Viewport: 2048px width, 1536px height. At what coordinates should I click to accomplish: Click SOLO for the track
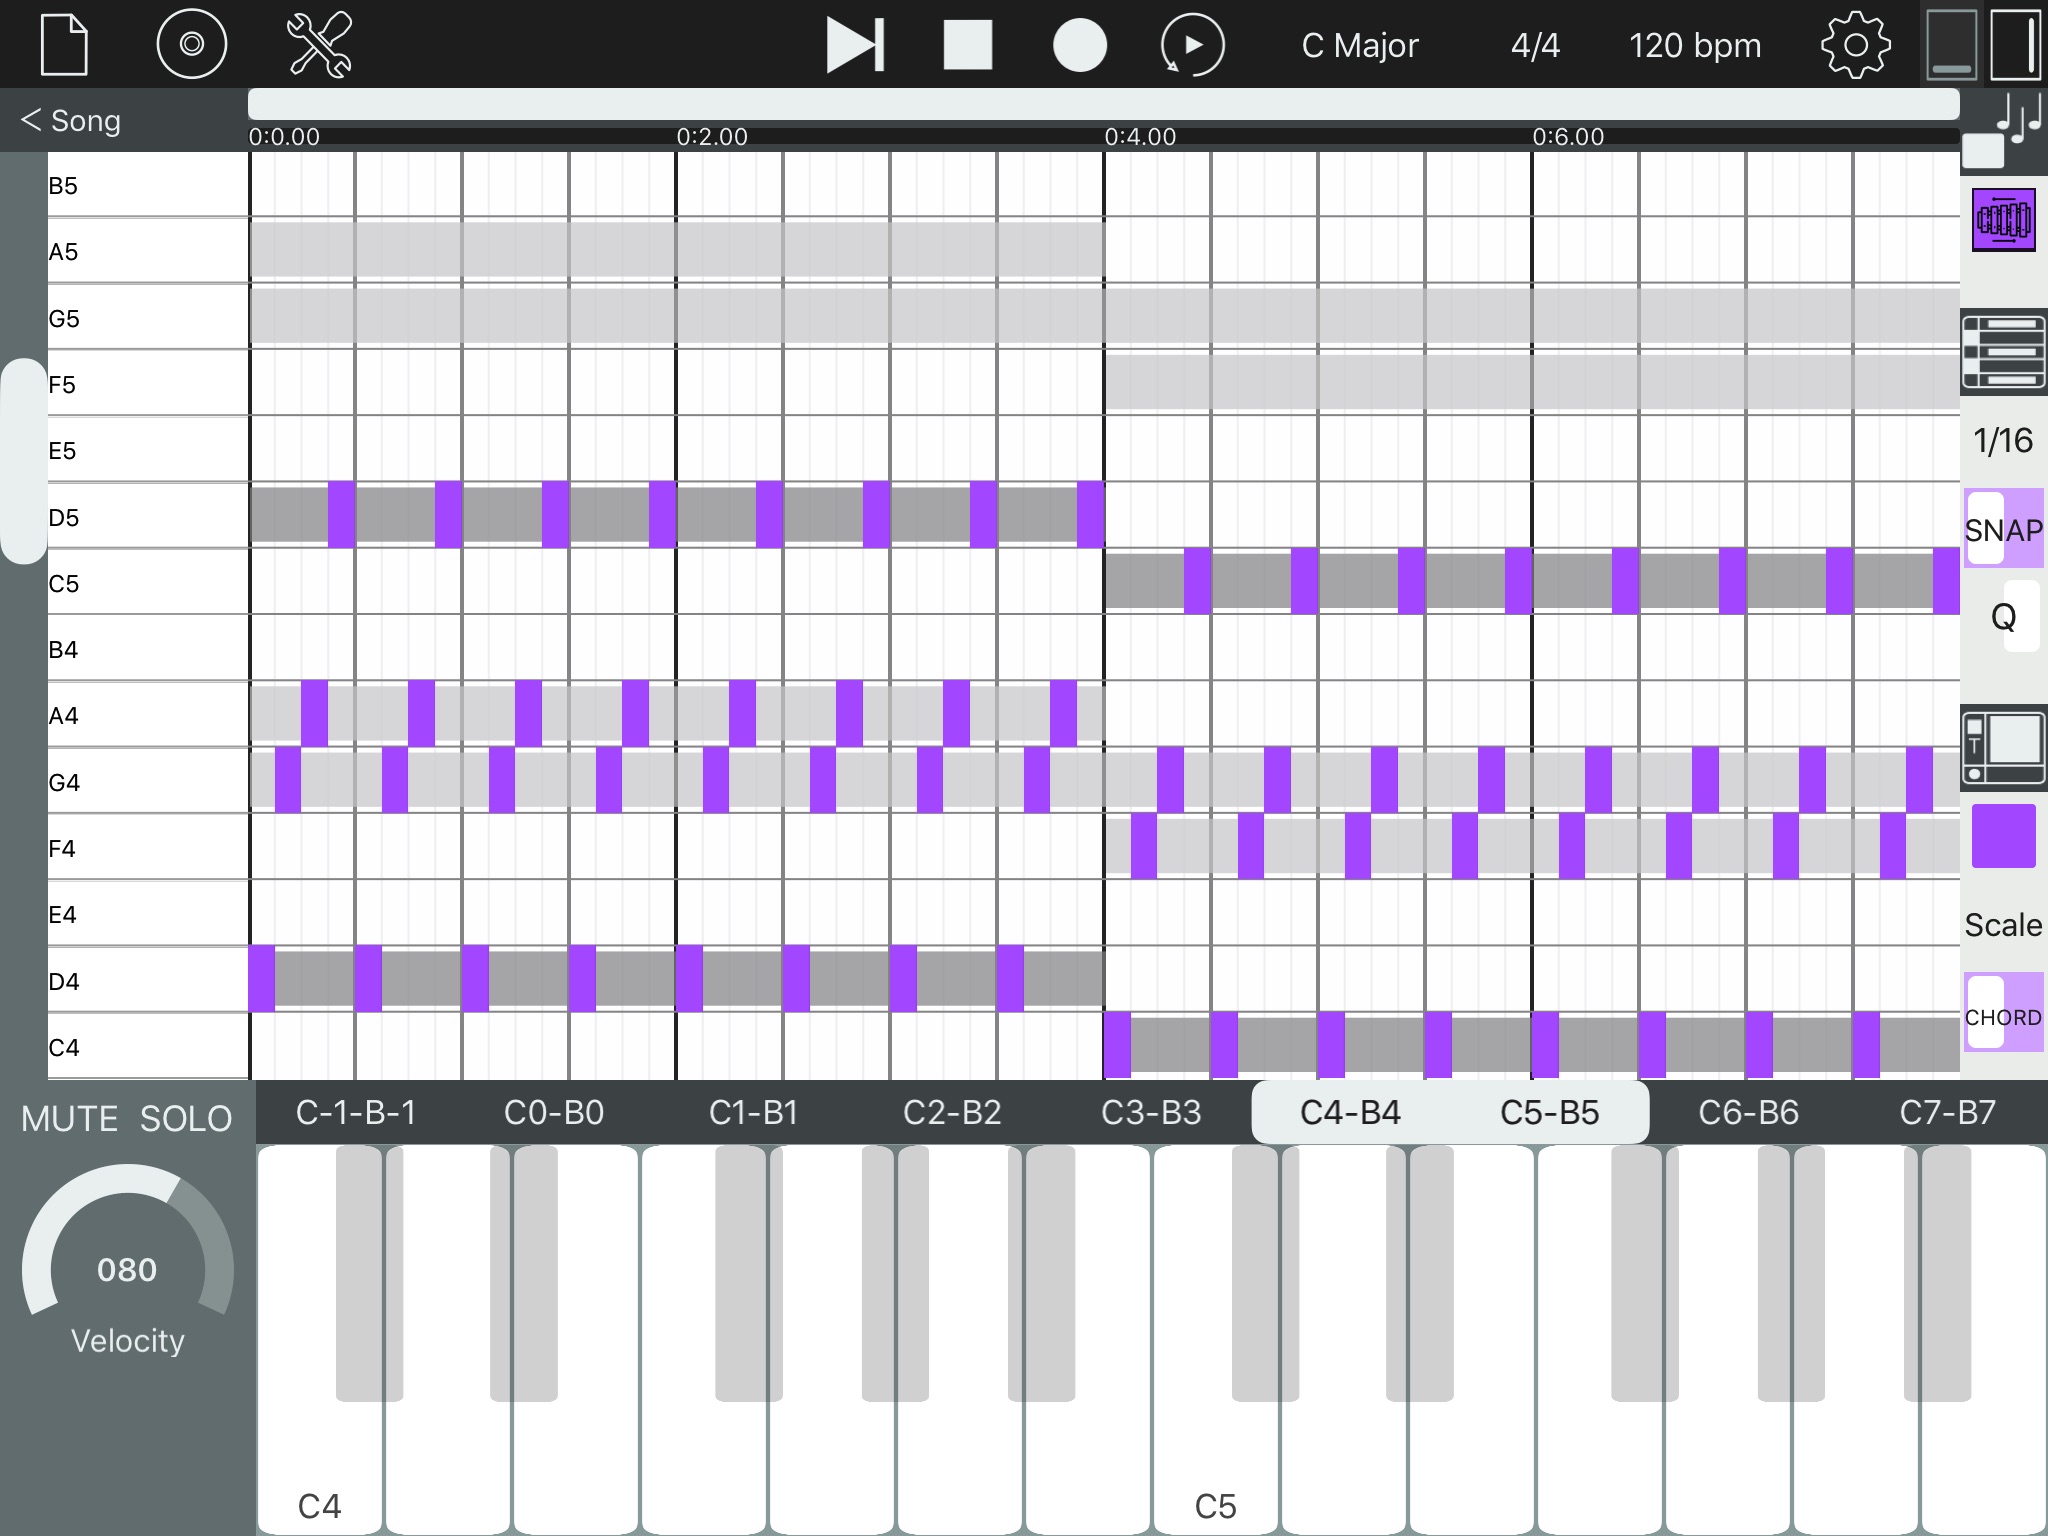pyautogui.click(x=186, y=1118)
